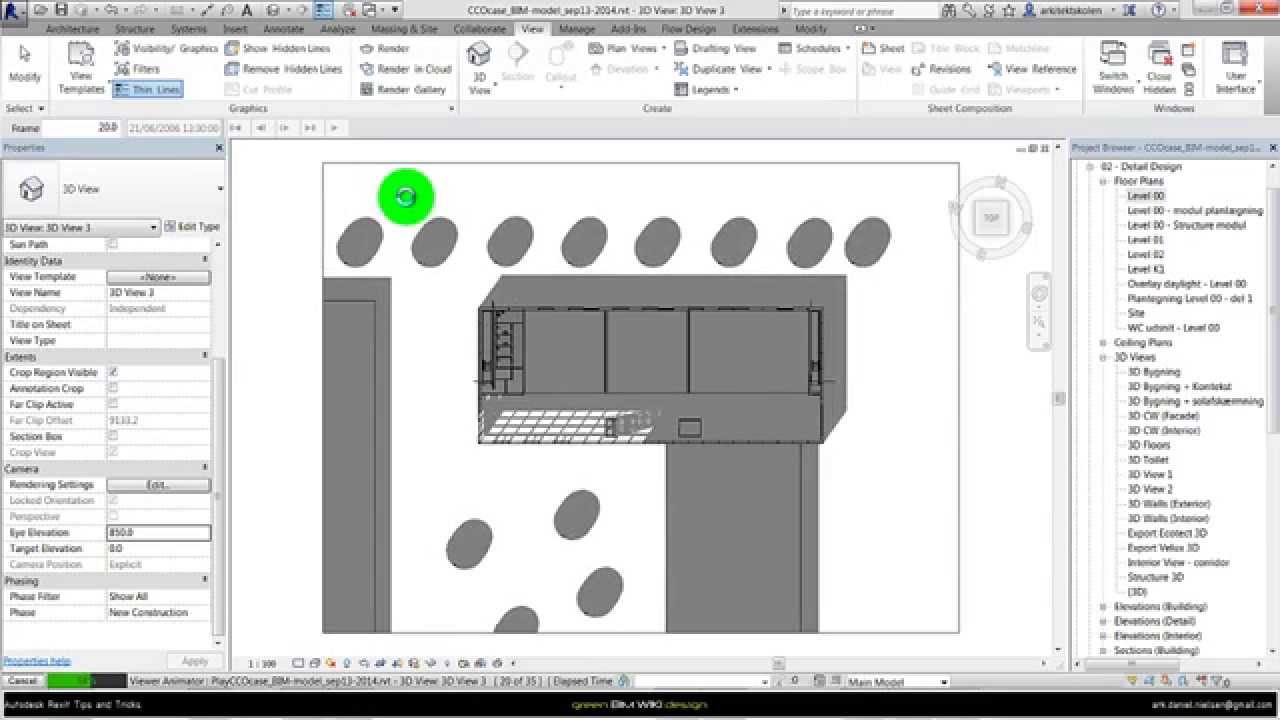Switch to Massing & Site tab

(x=404, y=29)
